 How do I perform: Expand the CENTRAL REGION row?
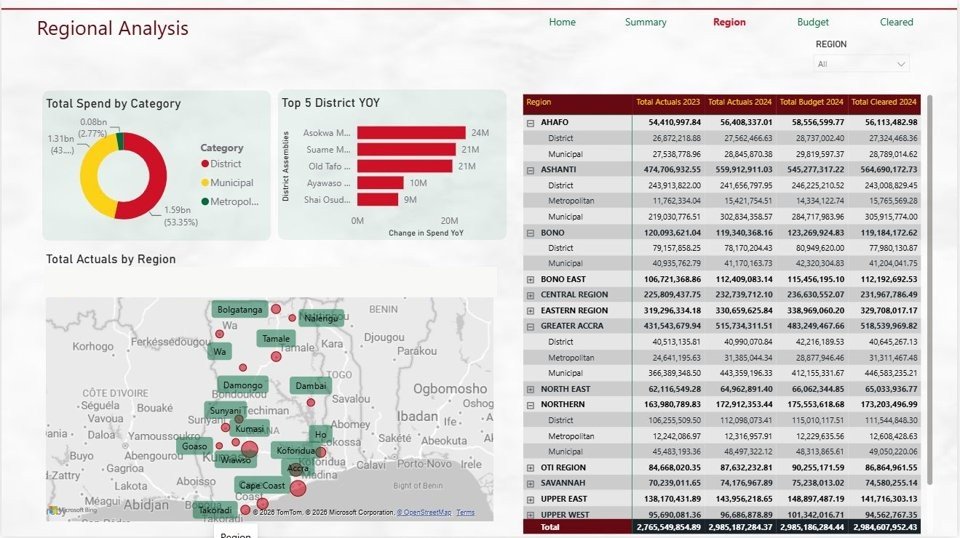pyautogui.click(x=530, y=295)
